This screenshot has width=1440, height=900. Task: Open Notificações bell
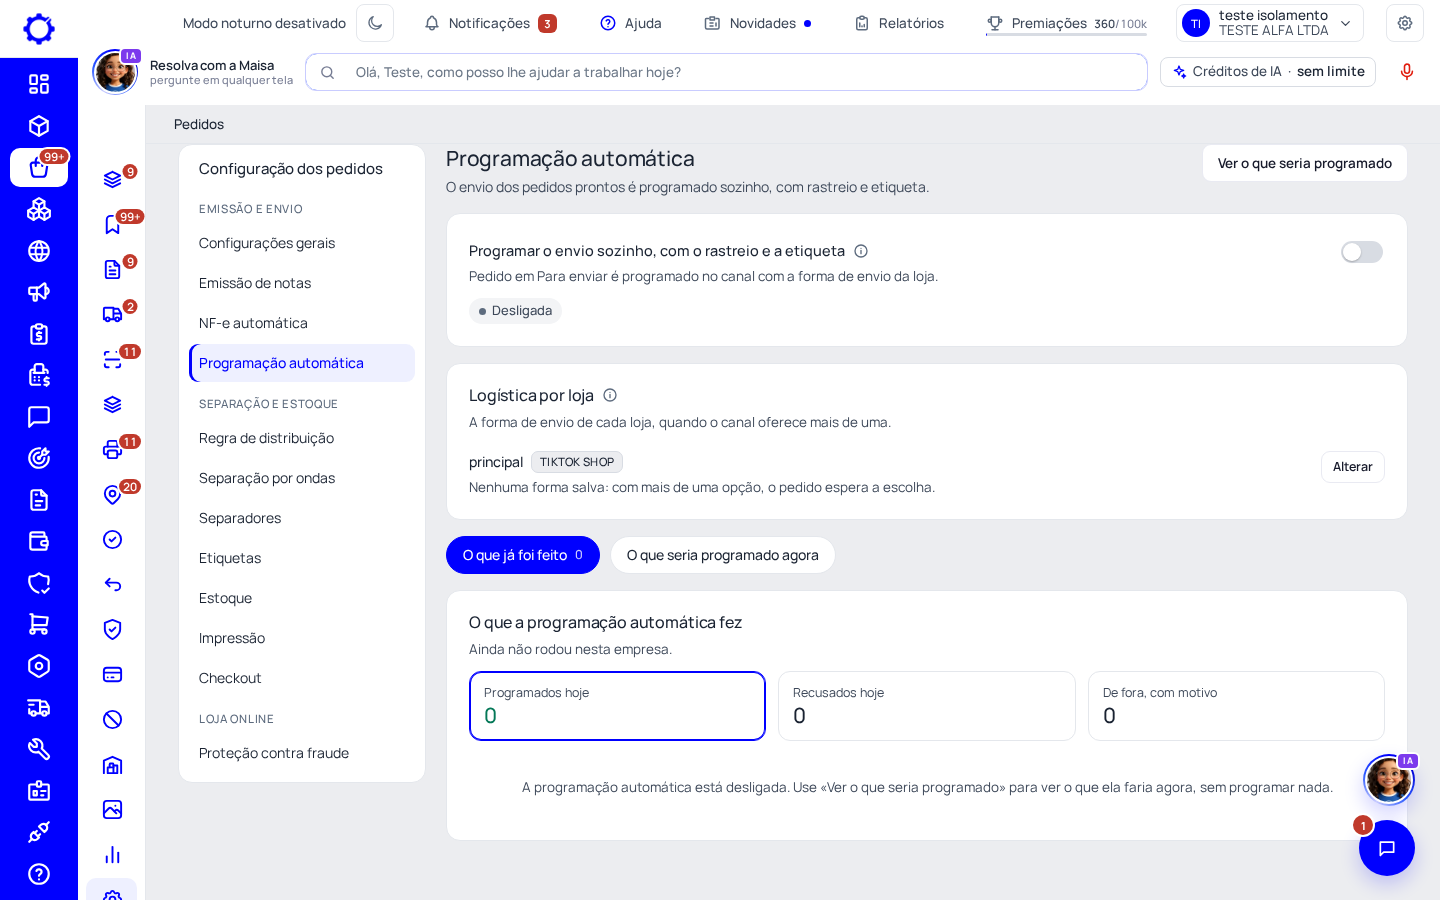[x=490, y=23]
